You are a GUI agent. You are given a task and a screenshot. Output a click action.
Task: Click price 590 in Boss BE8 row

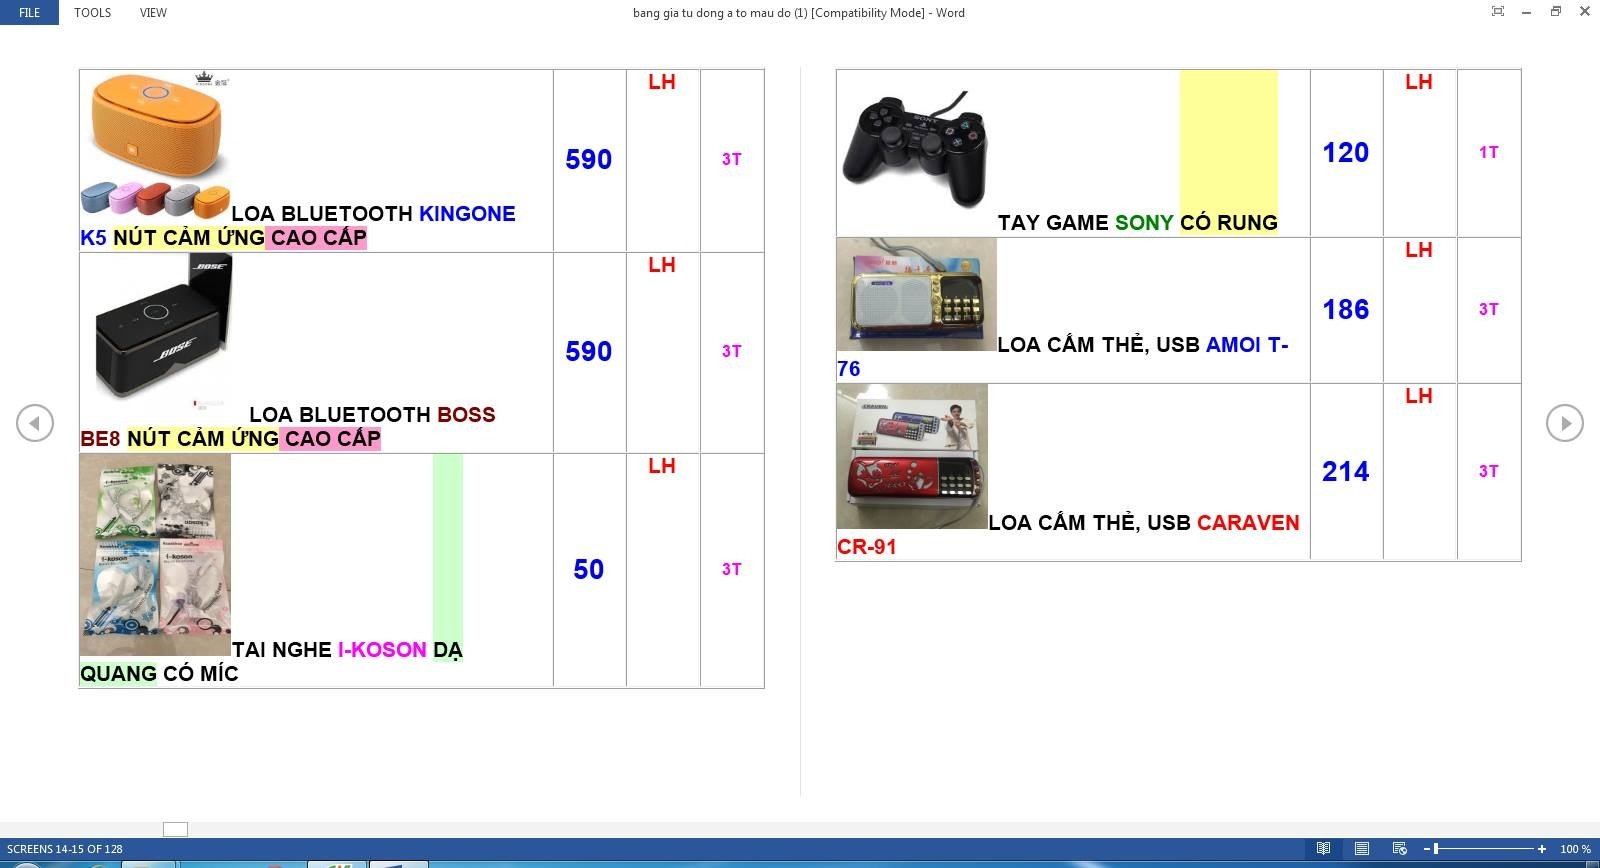[x=589, y=351]
